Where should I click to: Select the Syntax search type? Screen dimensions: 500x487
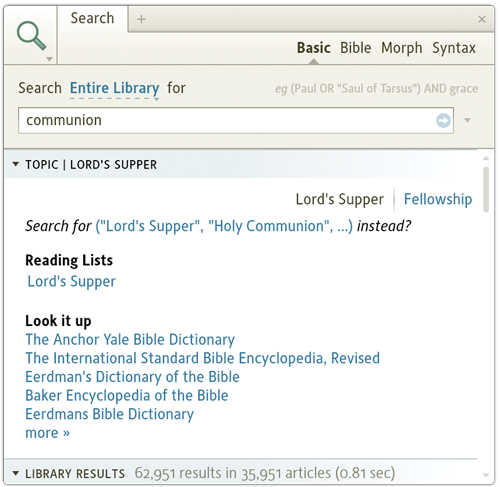[x=454, y=49]
